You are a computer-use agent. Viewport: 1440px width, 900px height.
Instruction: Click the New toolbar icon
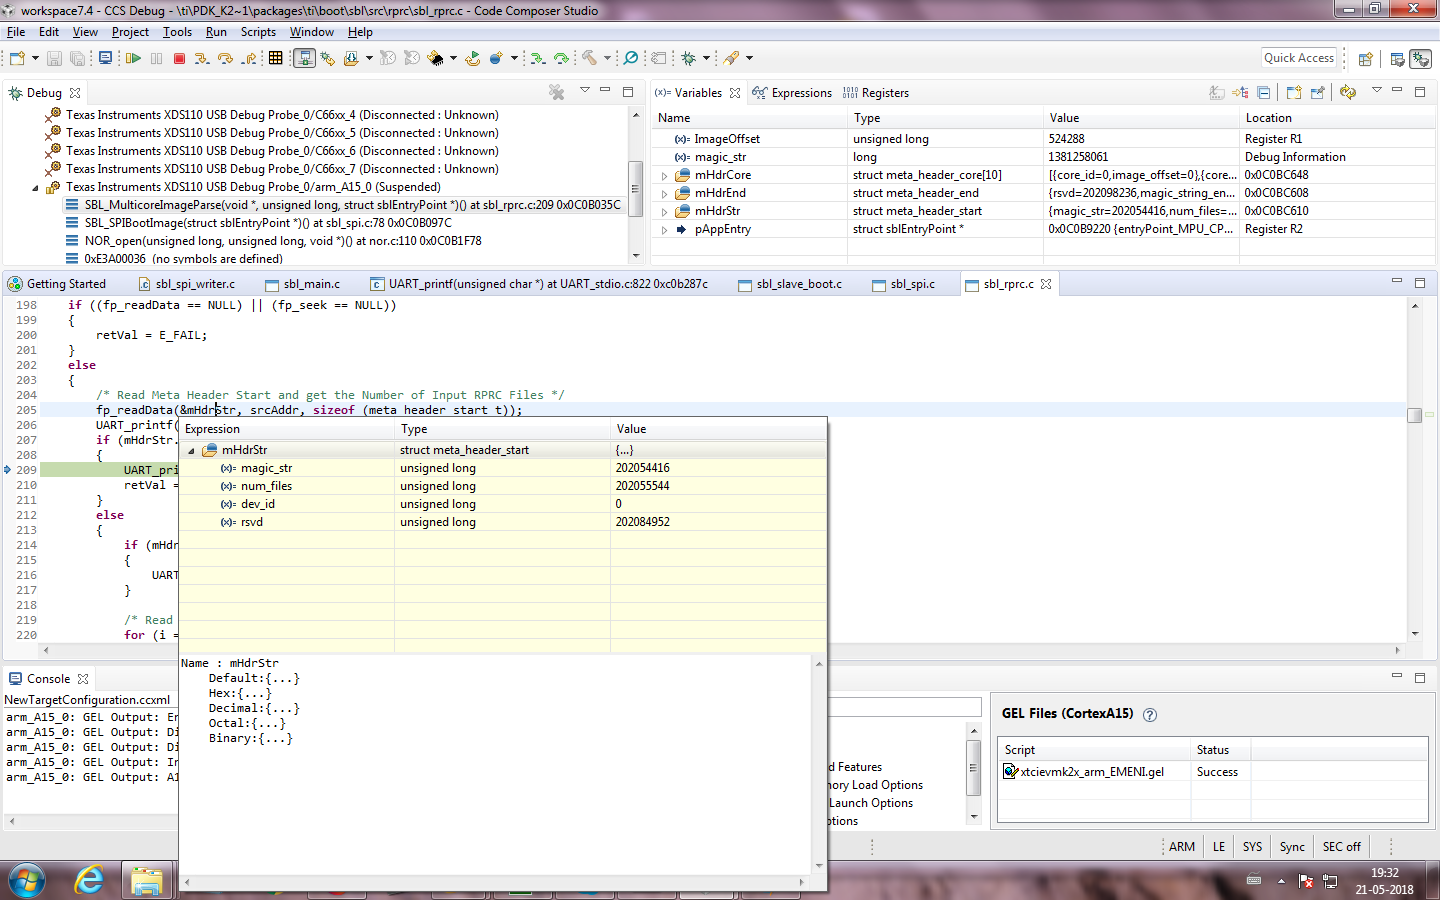pyautogui.click(x=17, y=58)
